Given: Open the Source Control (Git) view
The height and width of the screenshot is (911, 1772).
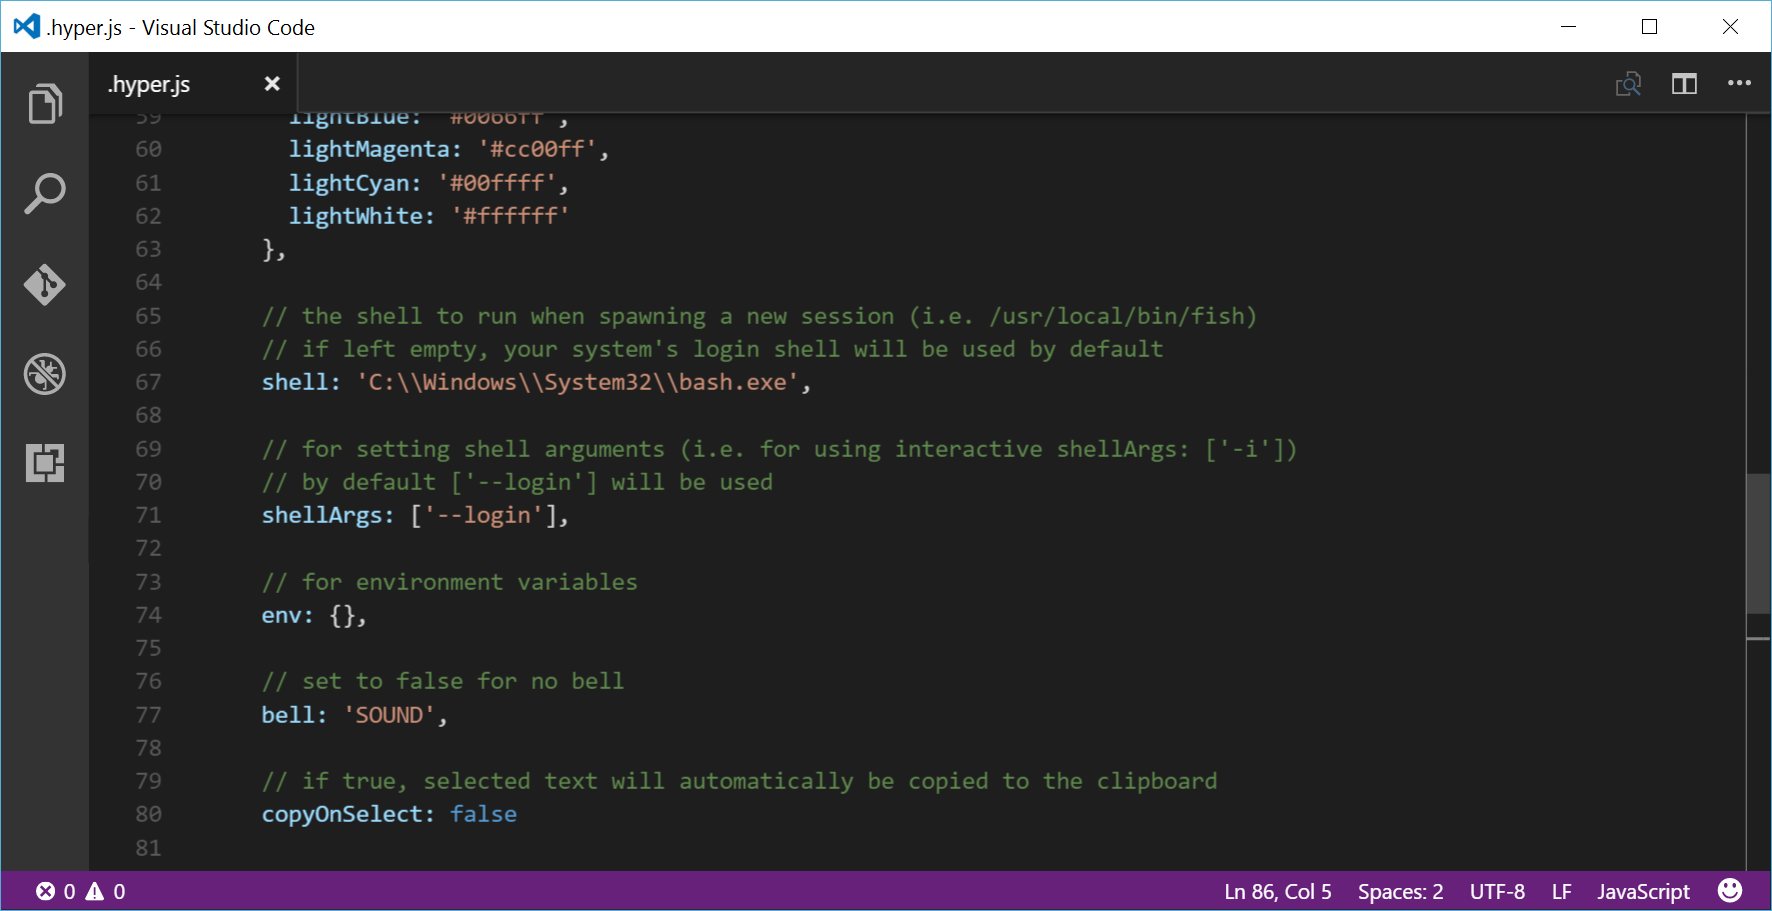Looking at the screenshot, I should click(x=45, y=284).
